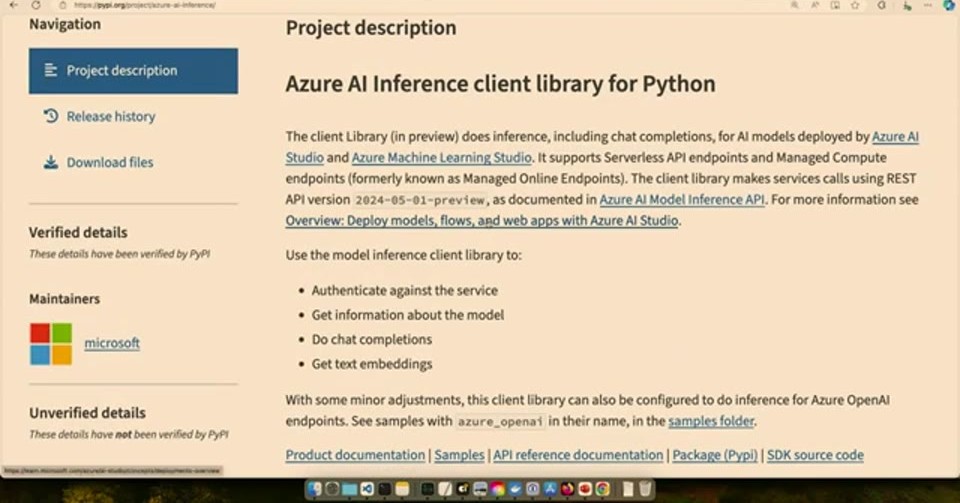Viewport: 960px width, 503px height.
Task: Open the microsoft maintainer link
Action: click(112, 343)
